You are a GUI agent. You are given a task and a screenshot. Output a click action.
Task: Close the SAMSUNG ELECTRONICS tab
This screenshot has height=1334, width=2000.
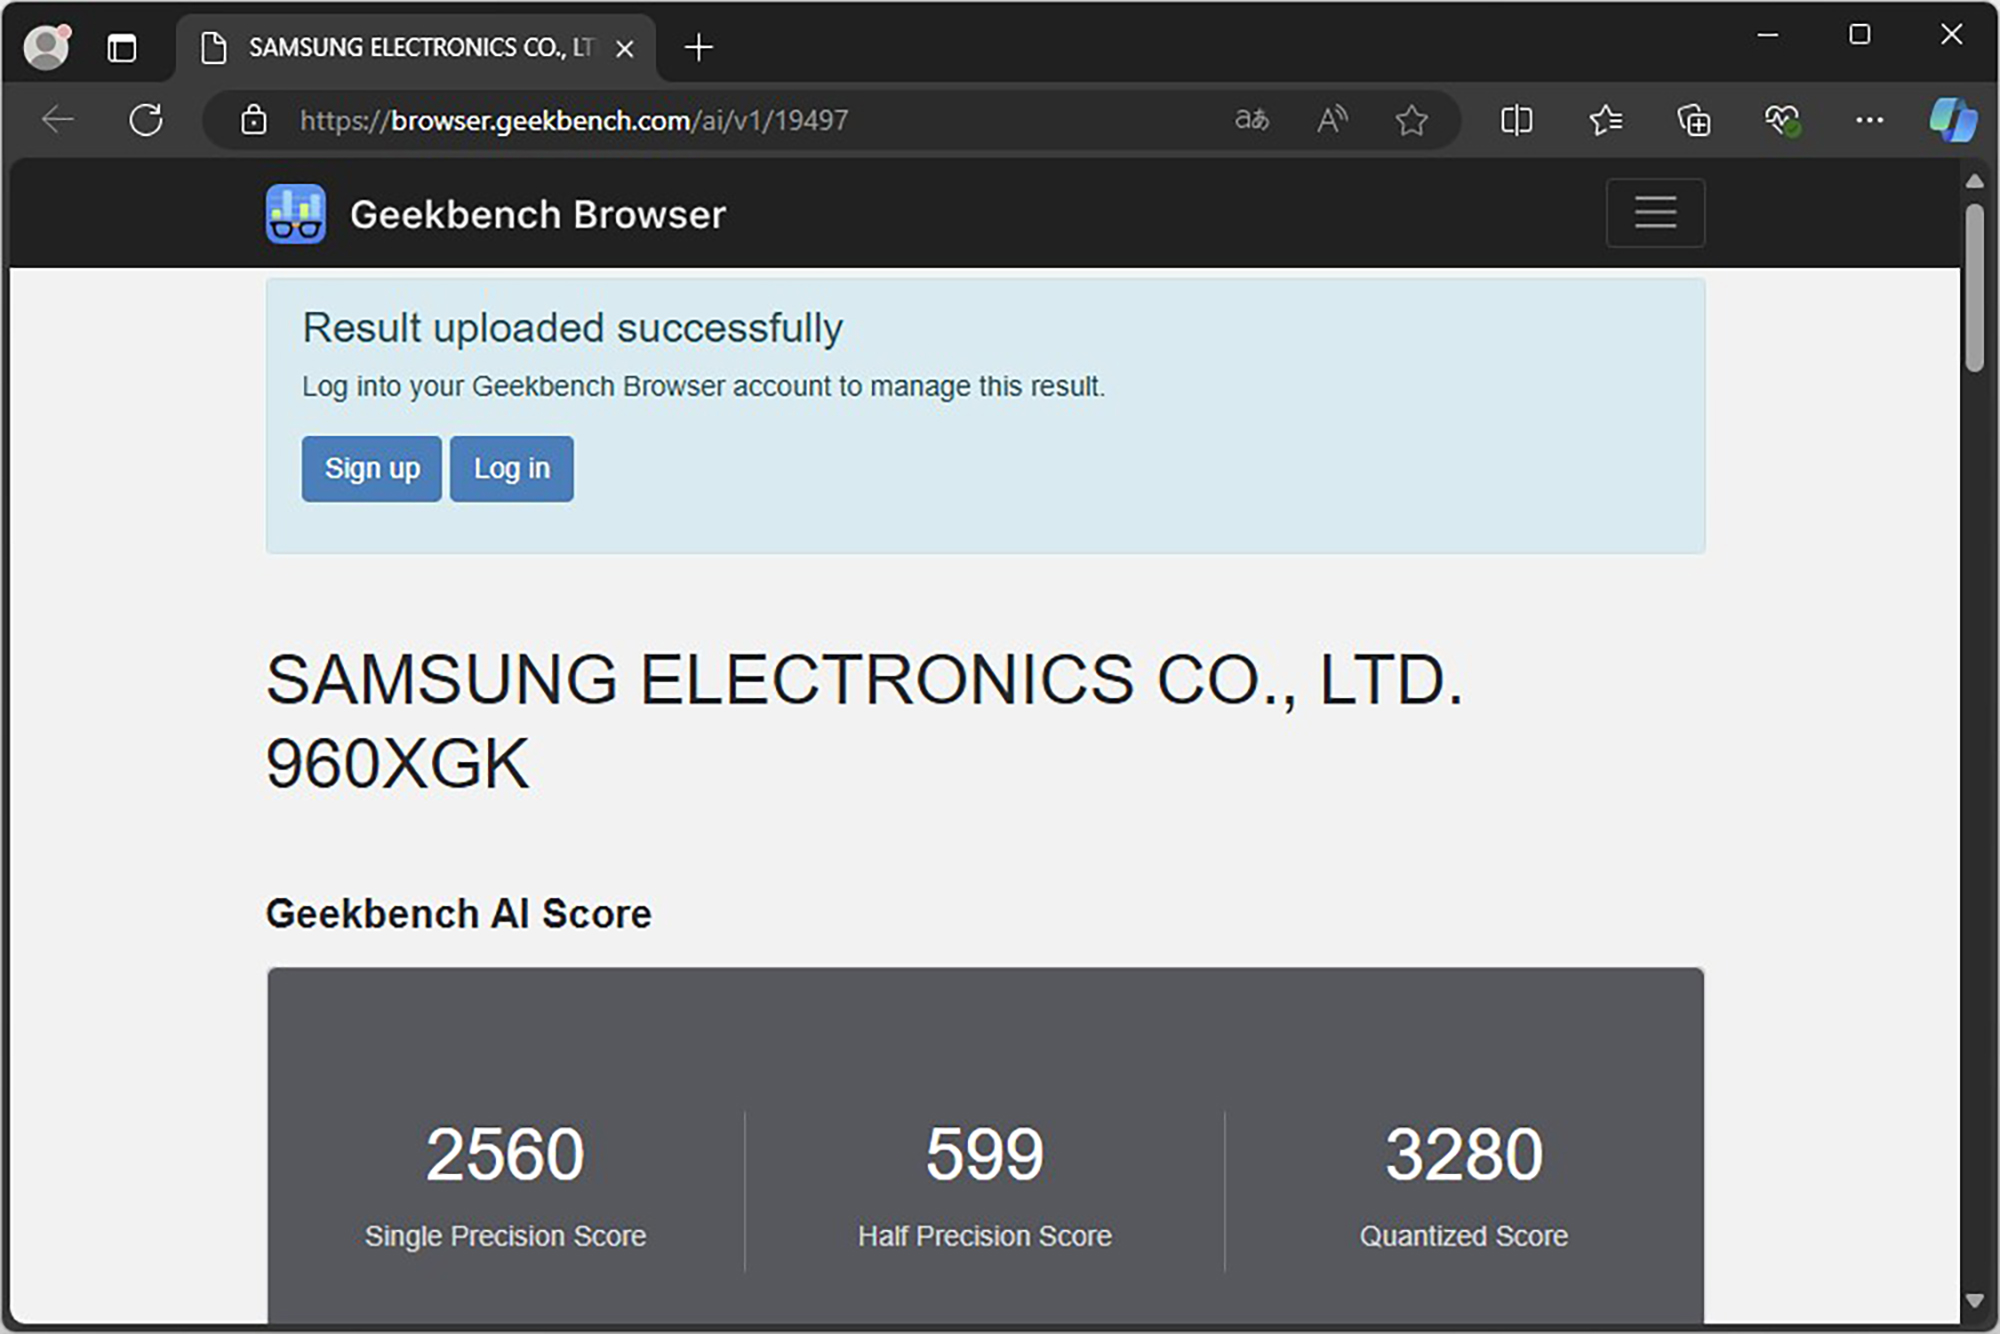point(625,48)
